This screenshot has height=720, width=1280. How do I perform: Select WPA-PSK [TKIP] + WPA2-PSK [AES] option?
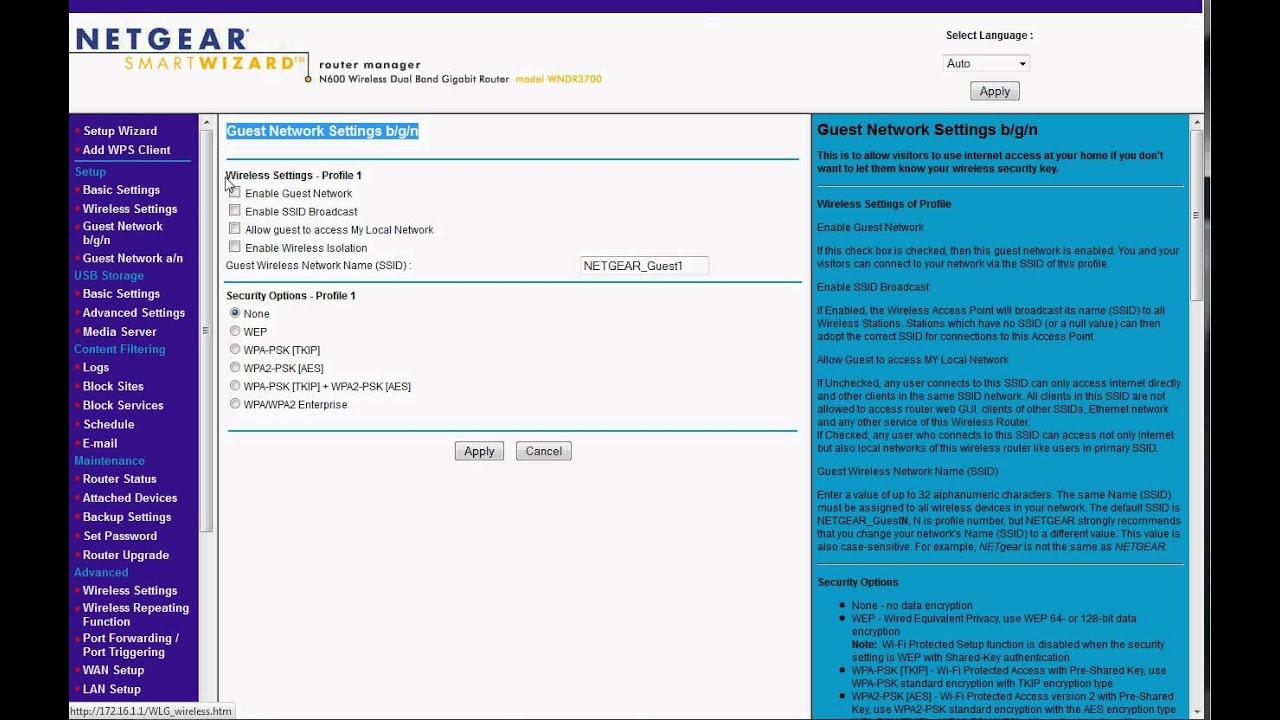click(235, 386)
